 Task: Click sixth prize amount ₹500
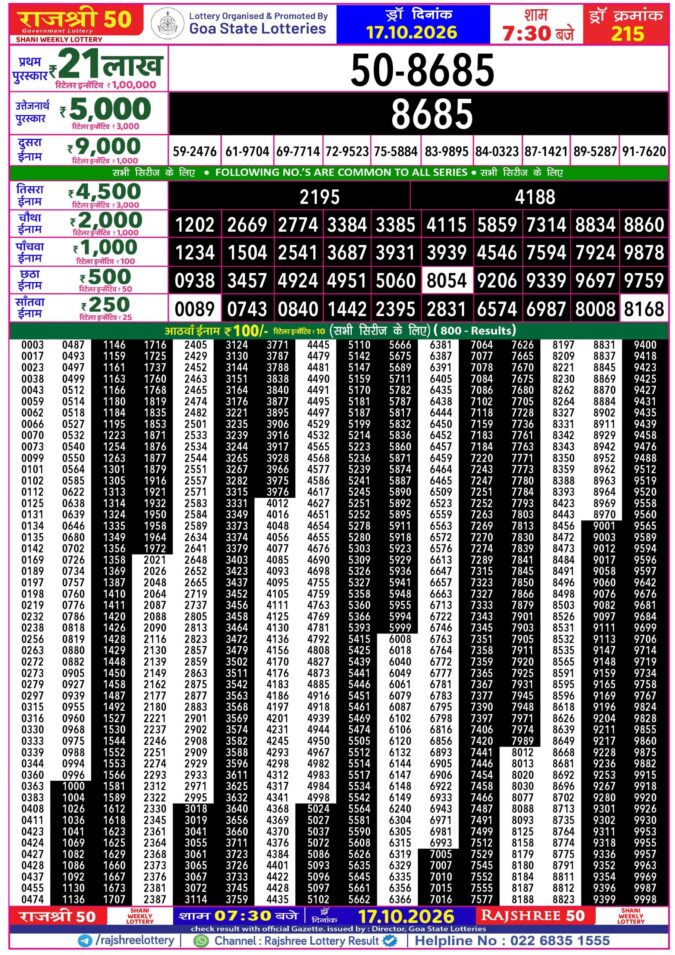105,277
